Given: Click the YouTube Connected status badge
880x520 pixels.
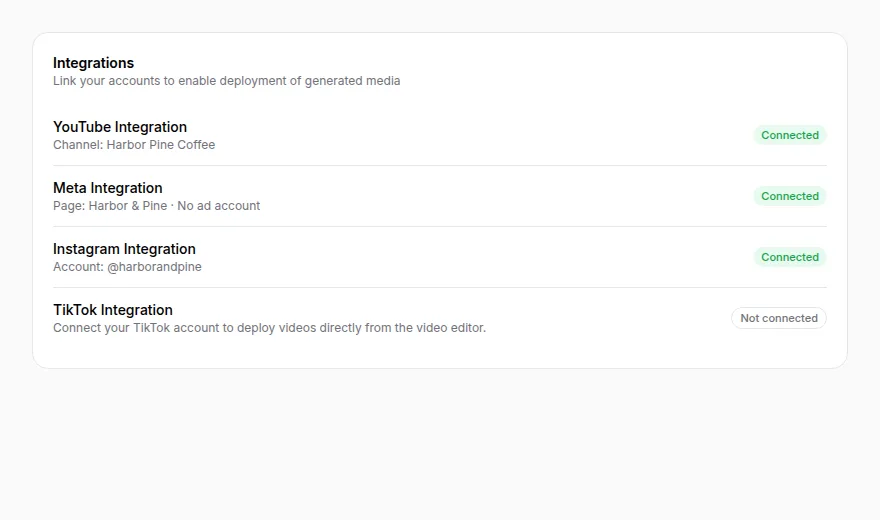Looking at the screenshot, I should 790,135.
